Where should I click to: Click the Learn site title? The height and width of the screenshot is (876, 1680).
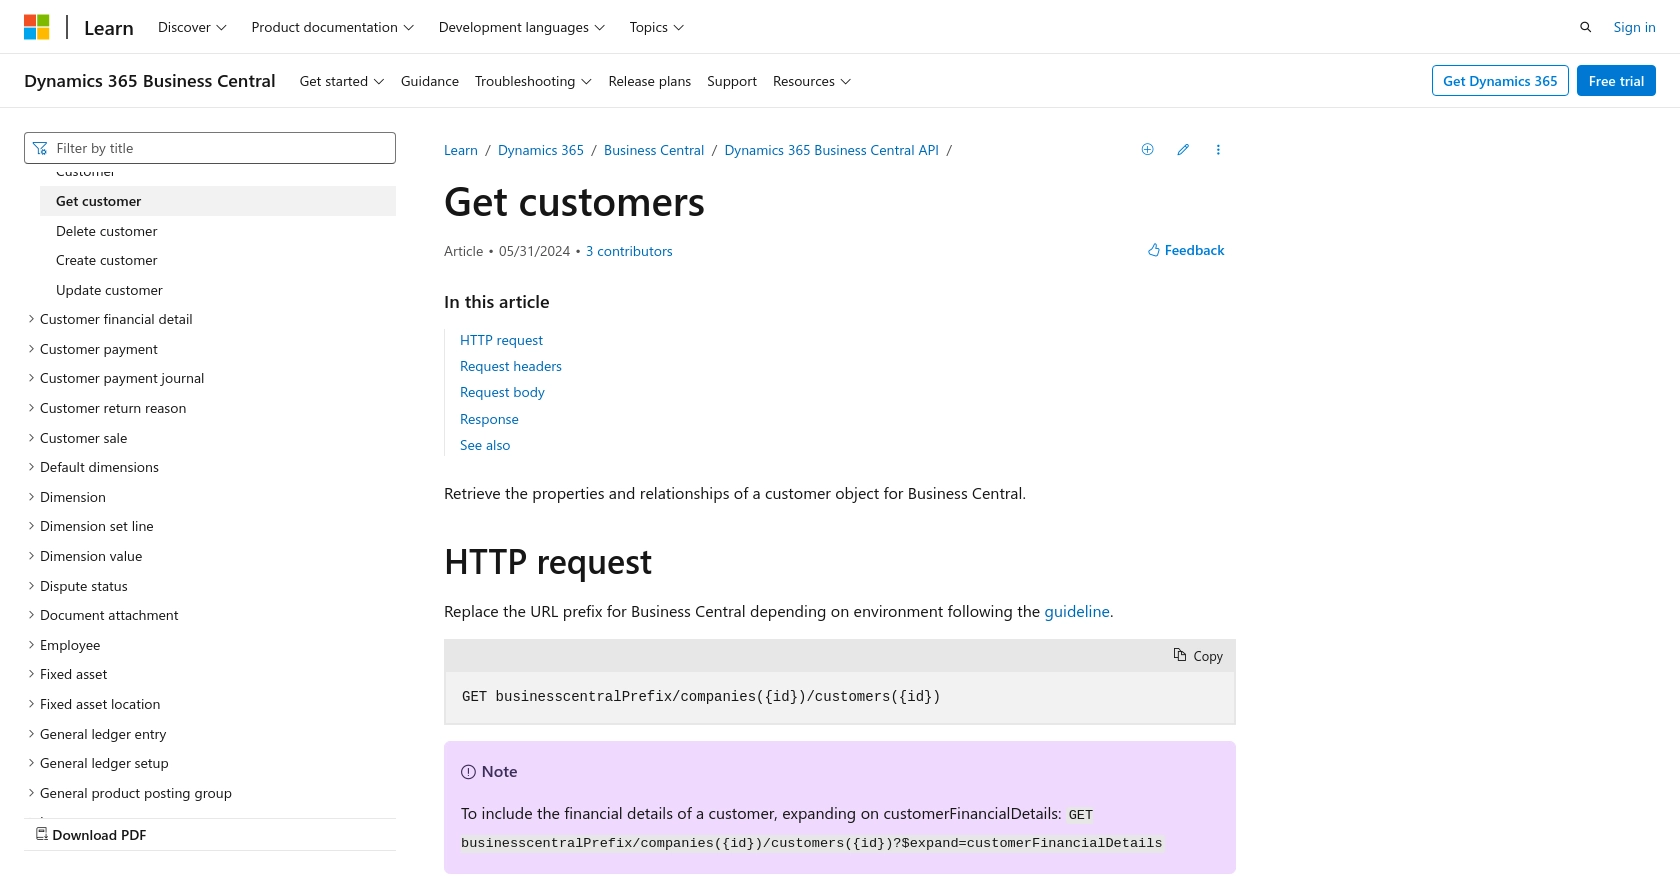coord(109,28)
